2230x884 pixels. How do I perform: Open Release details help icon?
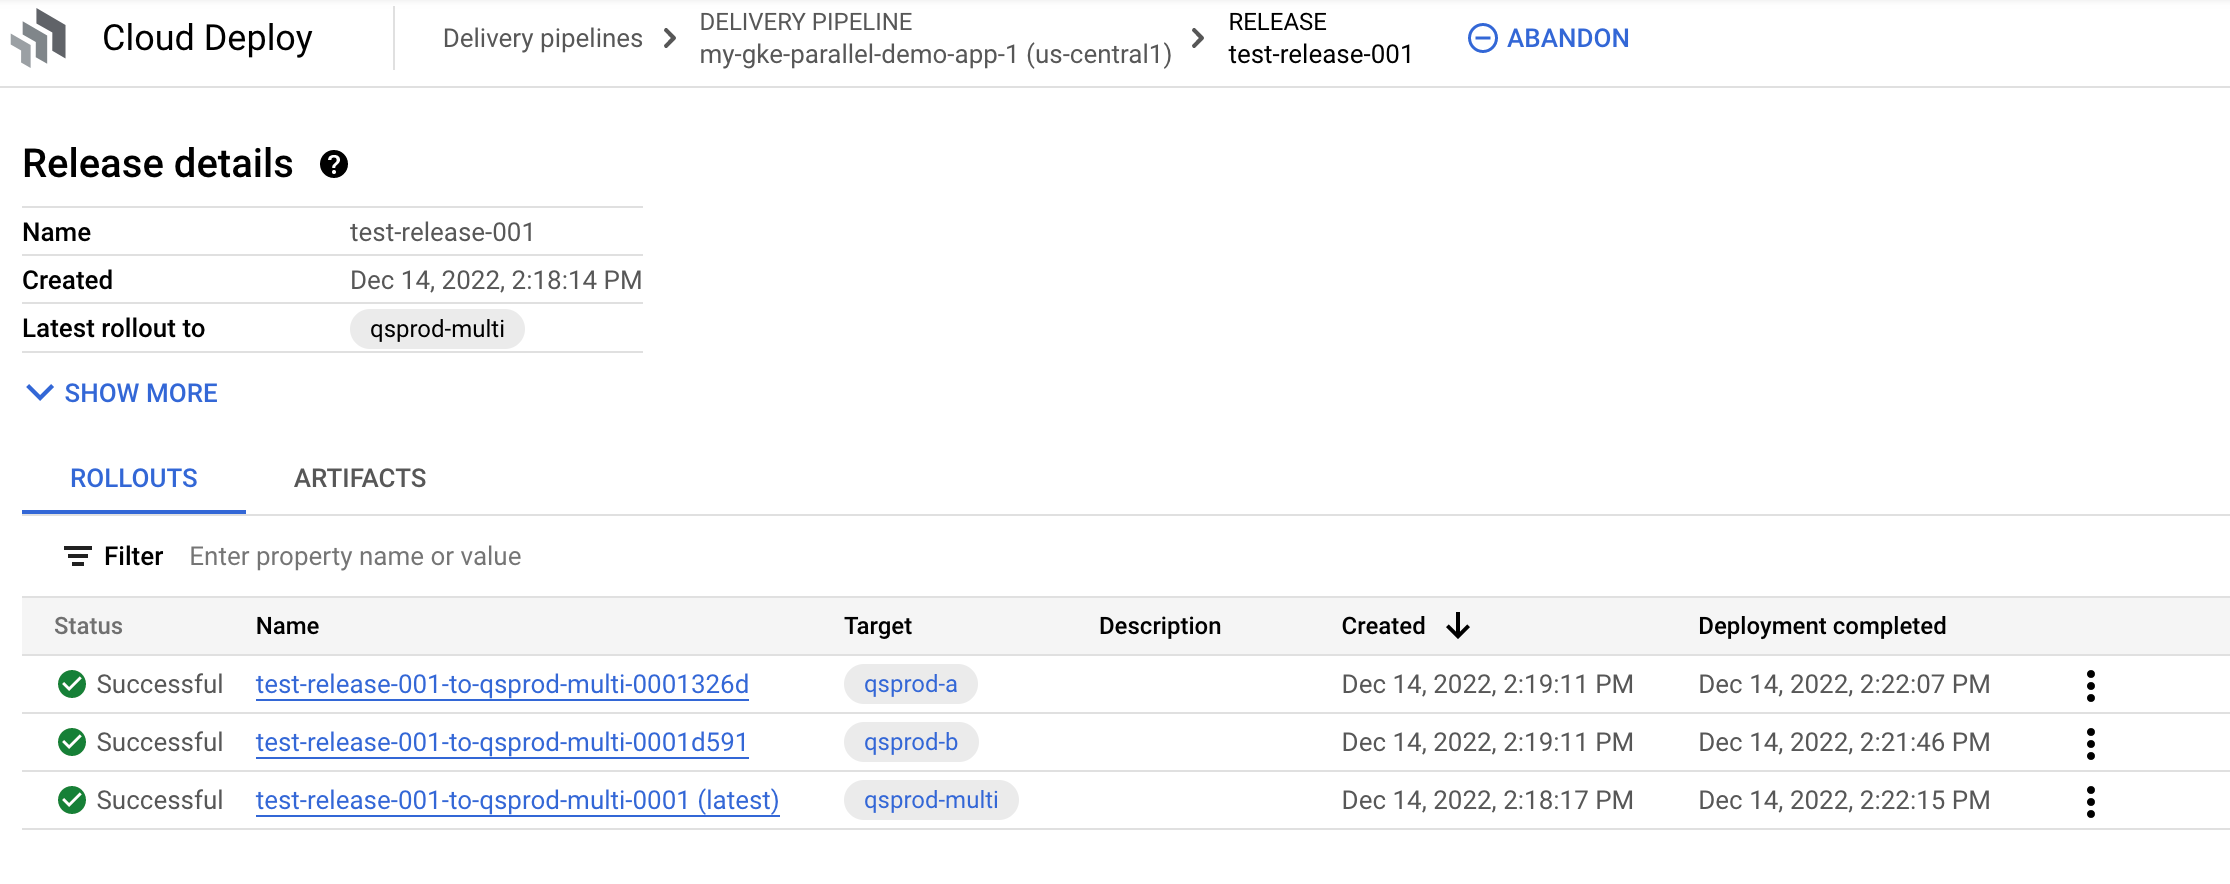[x=334, y=164]
